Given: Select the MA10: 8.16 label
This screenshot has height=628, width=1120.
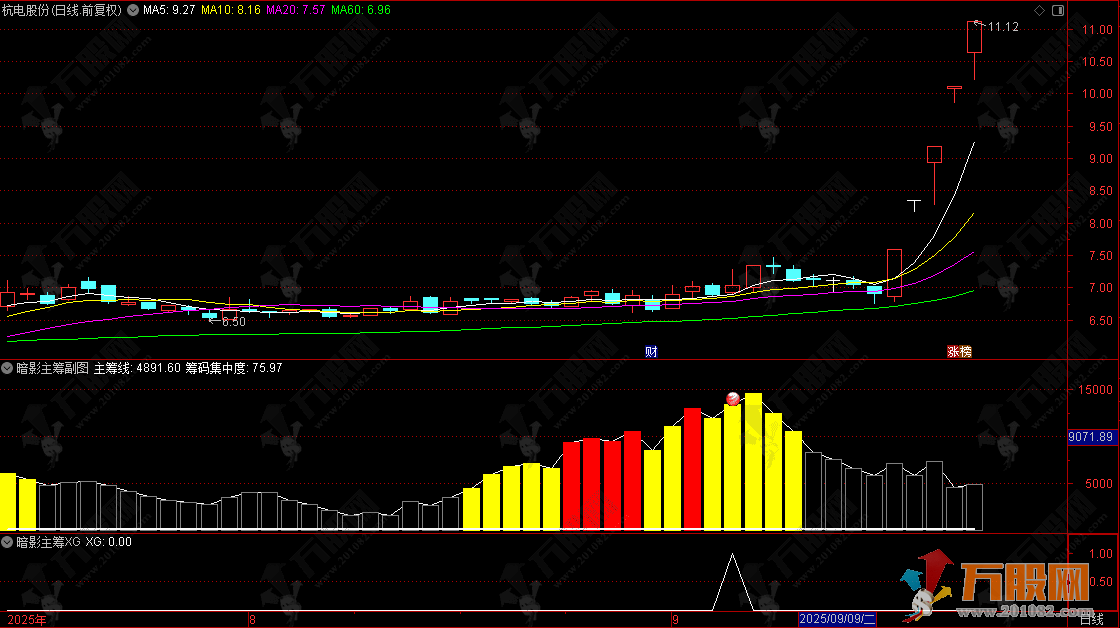Looking at the screenshot, I should tap(231, 10).
